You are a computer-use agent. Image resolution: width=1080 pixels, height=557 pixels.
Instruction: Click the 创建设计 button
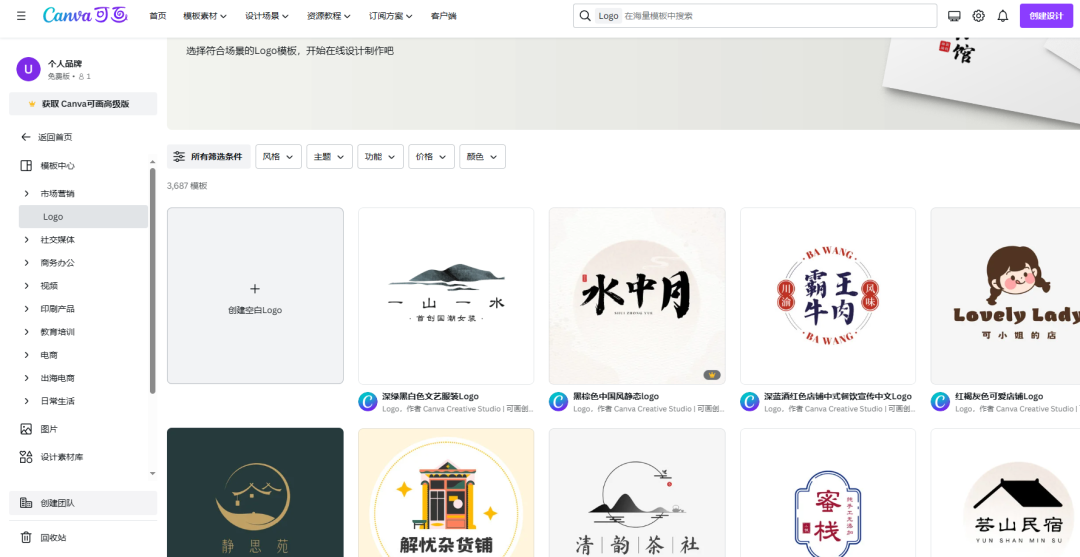(x=1046, y=16)
